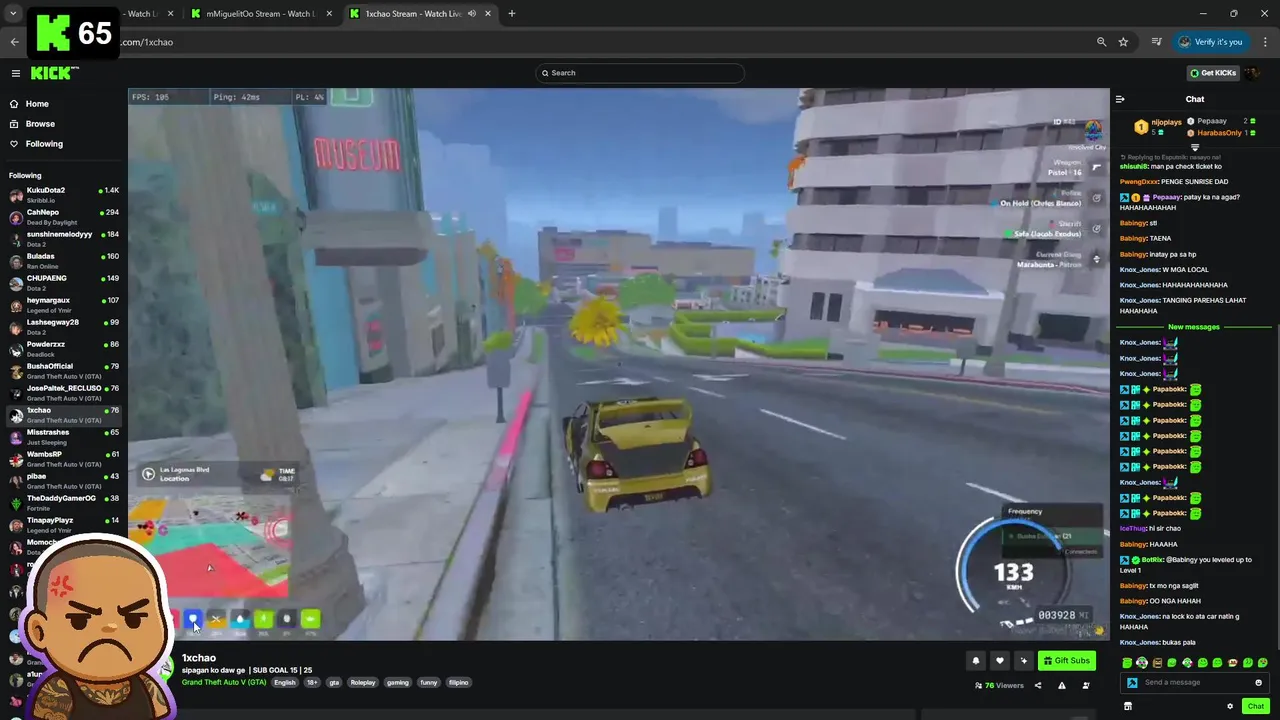Click the gaming stream tag
1280x720 pixels.
point(398,682)
